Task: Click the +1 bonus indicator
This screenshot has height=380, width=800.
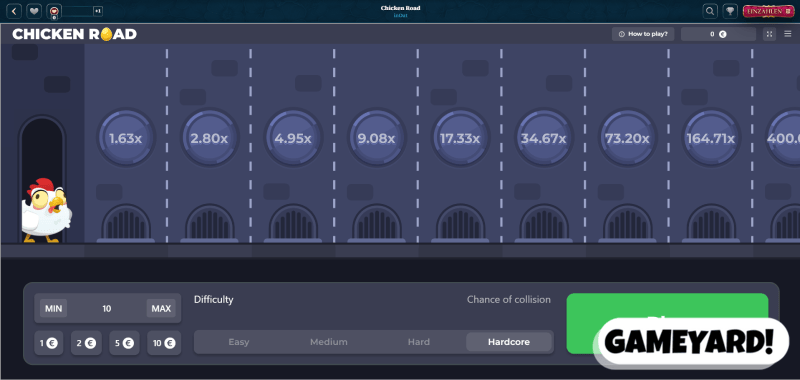Action: (98, 11)
